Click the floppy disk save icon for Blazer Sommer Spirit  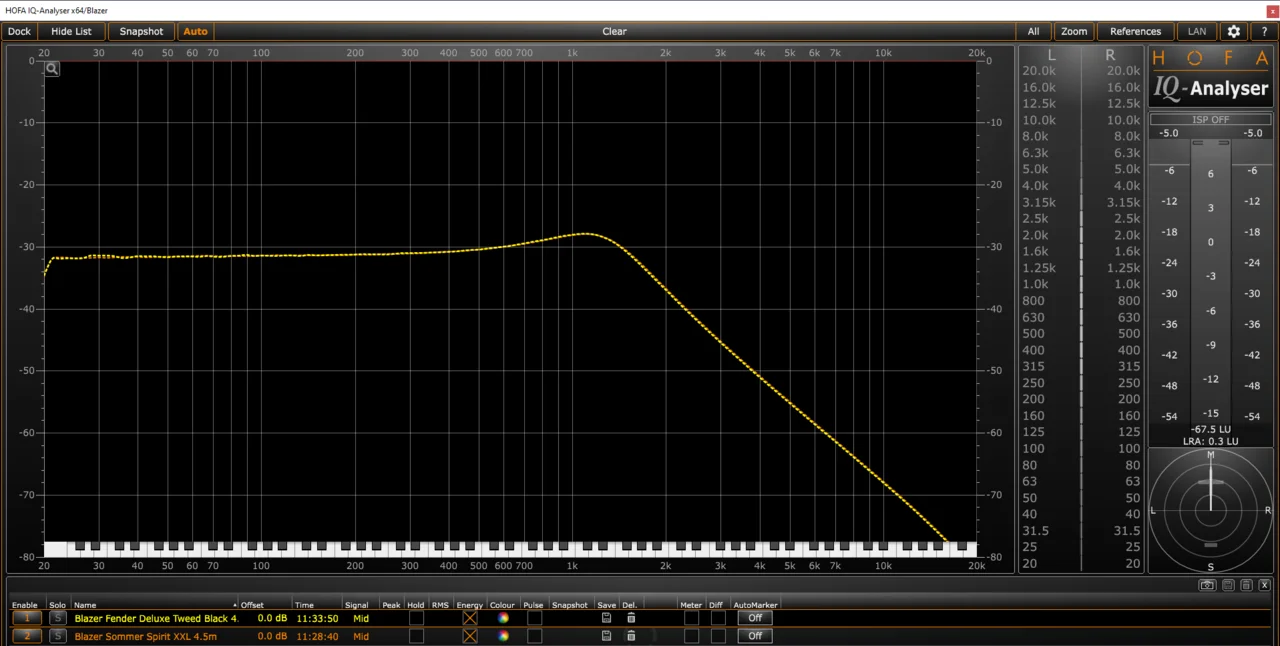click(606, 636)
